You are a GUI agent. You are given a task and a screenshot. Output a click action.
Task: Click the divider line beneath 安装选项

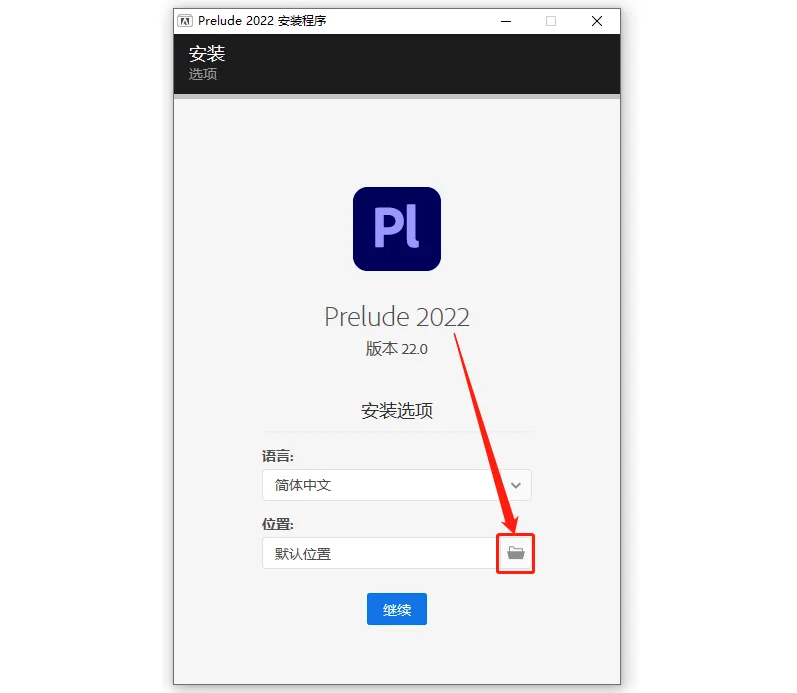pos(396,431)
